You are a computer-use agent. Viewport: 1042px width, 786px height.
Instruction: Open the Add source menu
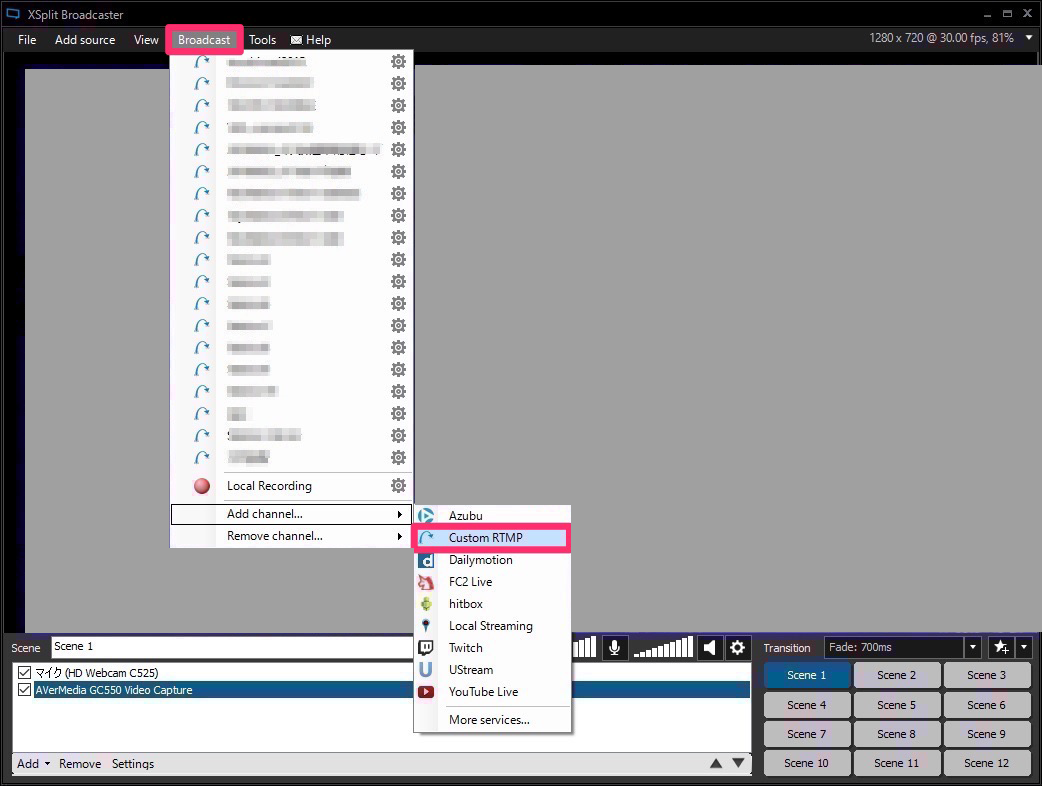point(85,40)
